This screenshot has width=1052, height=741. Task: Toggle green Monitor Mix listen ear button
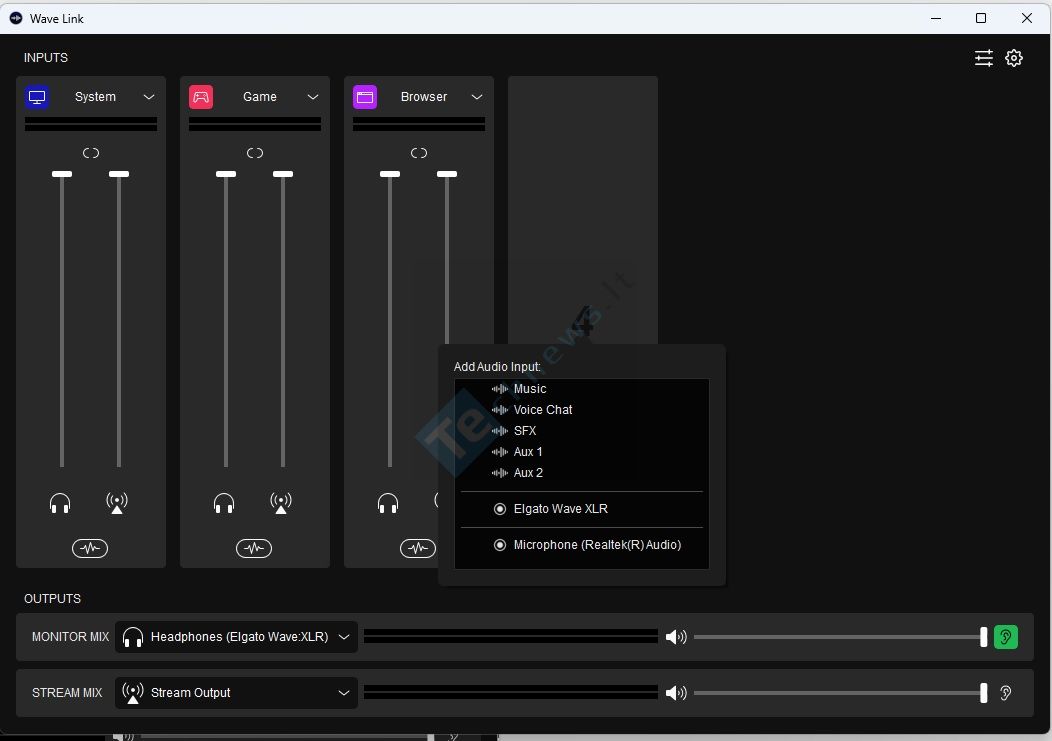1006,637
